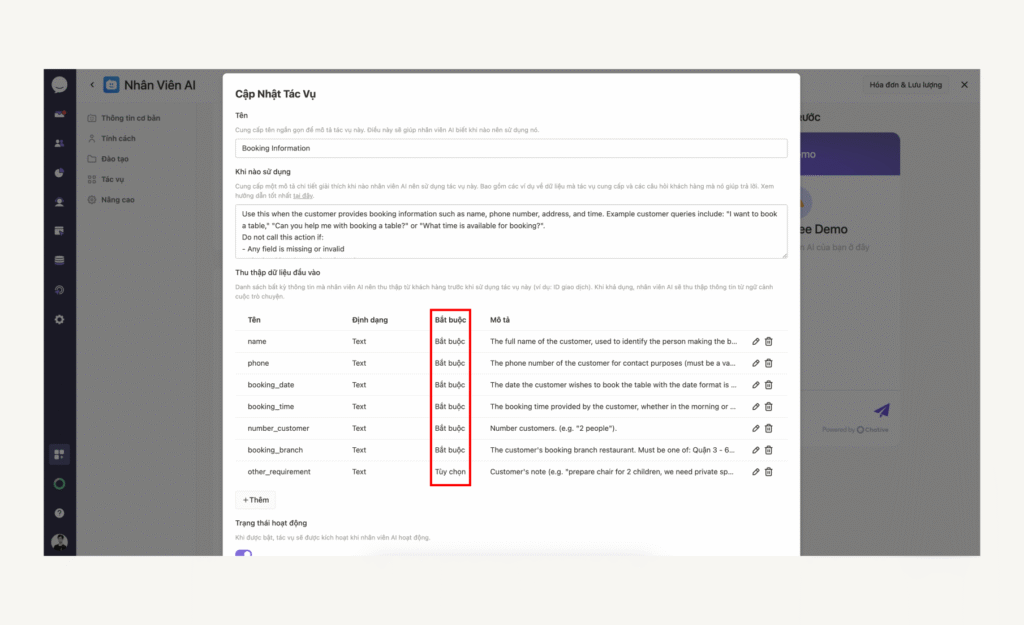Open settings gear in left sidebar
This screenshot has width=1024, height=625.
[x=60, y=319]
